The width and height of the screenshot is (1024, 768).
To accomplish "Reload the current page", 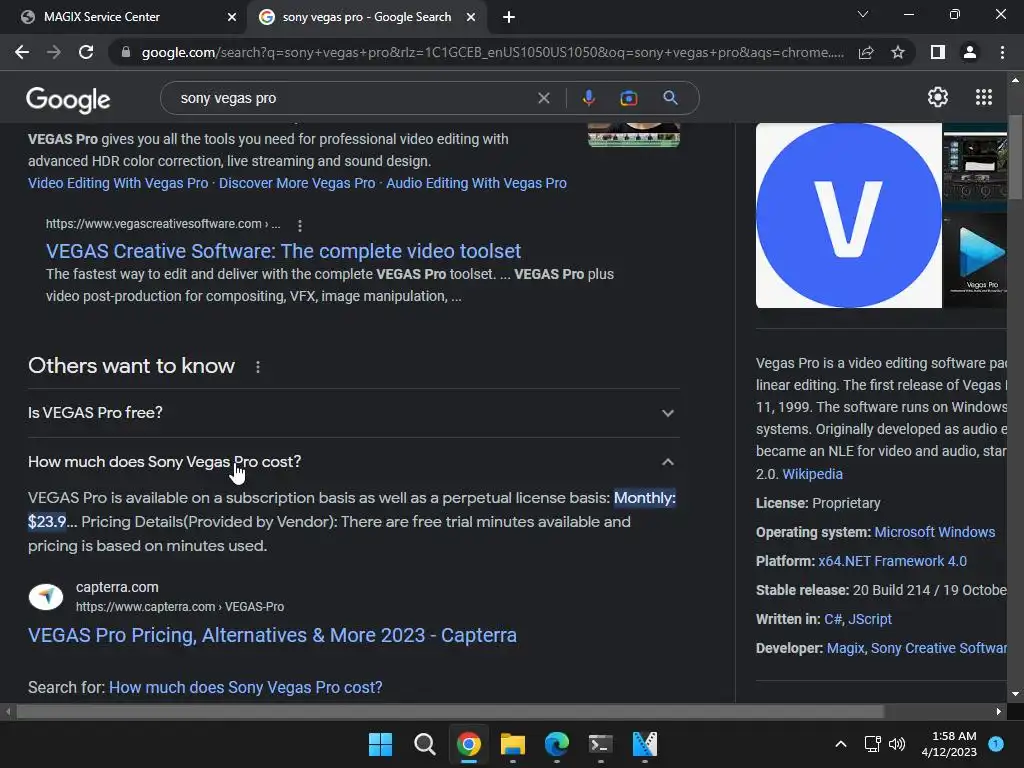I will (86, 52).
